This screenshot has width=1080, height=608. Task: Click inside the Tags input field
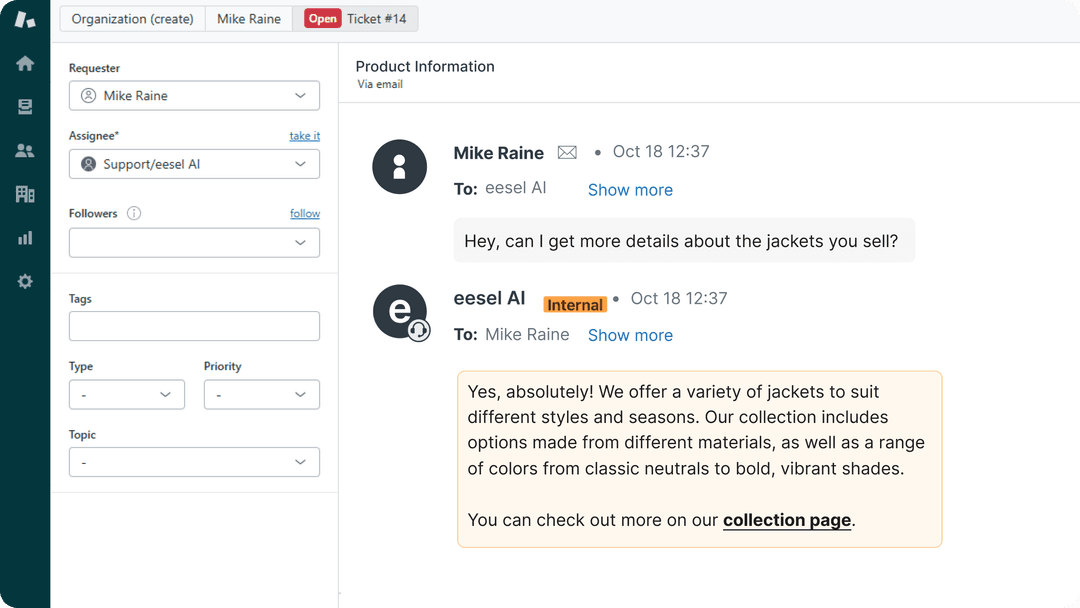click(194, 326)
